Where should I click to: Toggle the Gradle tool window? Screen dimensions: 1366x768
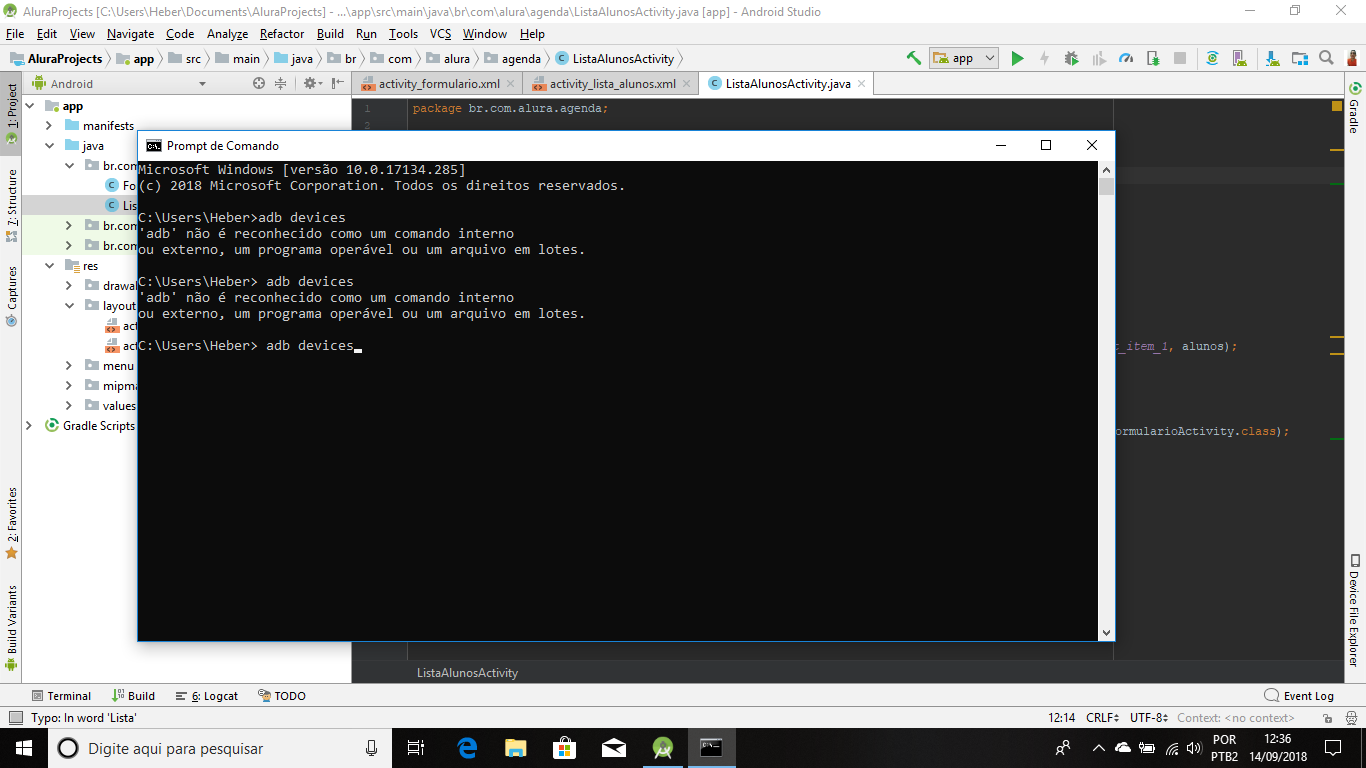pyautogui.click(x=1354, y=109)
